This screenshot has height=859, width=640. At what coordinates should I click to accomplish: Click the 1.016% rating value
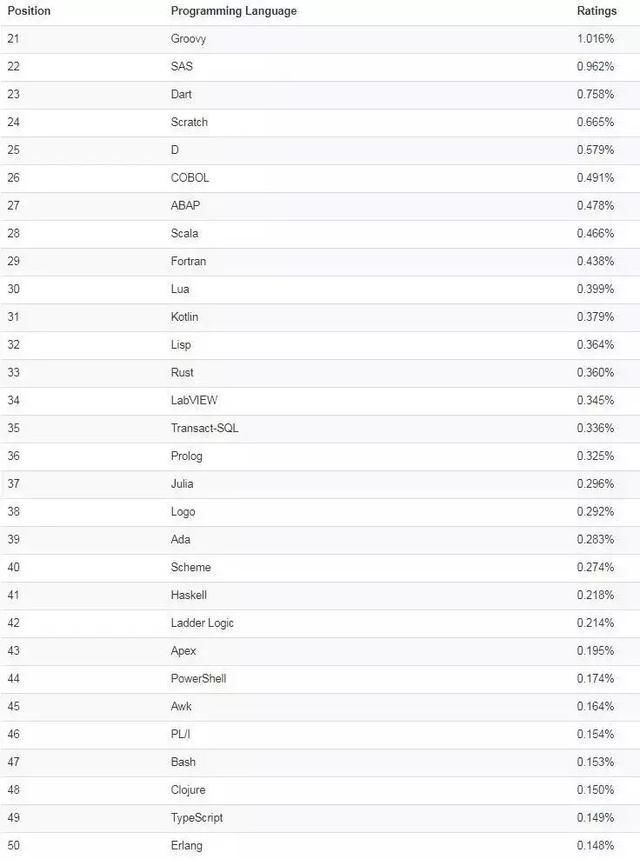coord(595,39)
